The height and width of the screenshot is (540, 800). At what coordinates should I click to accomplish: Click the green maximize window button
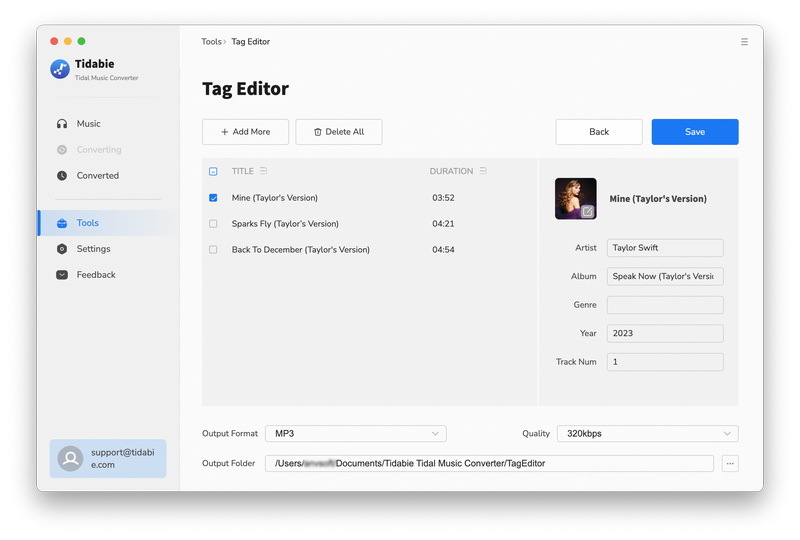click(81, 41)
